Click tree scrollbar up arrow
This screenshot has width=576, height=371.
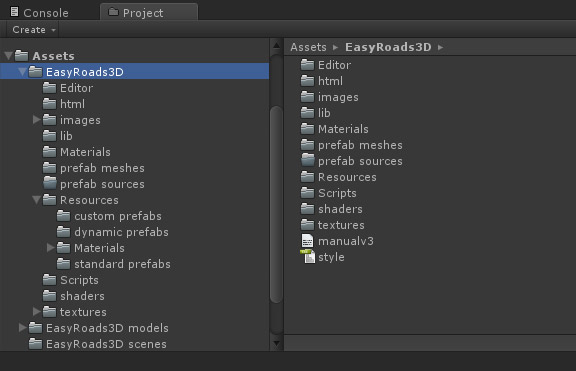(x=277, y=46)
